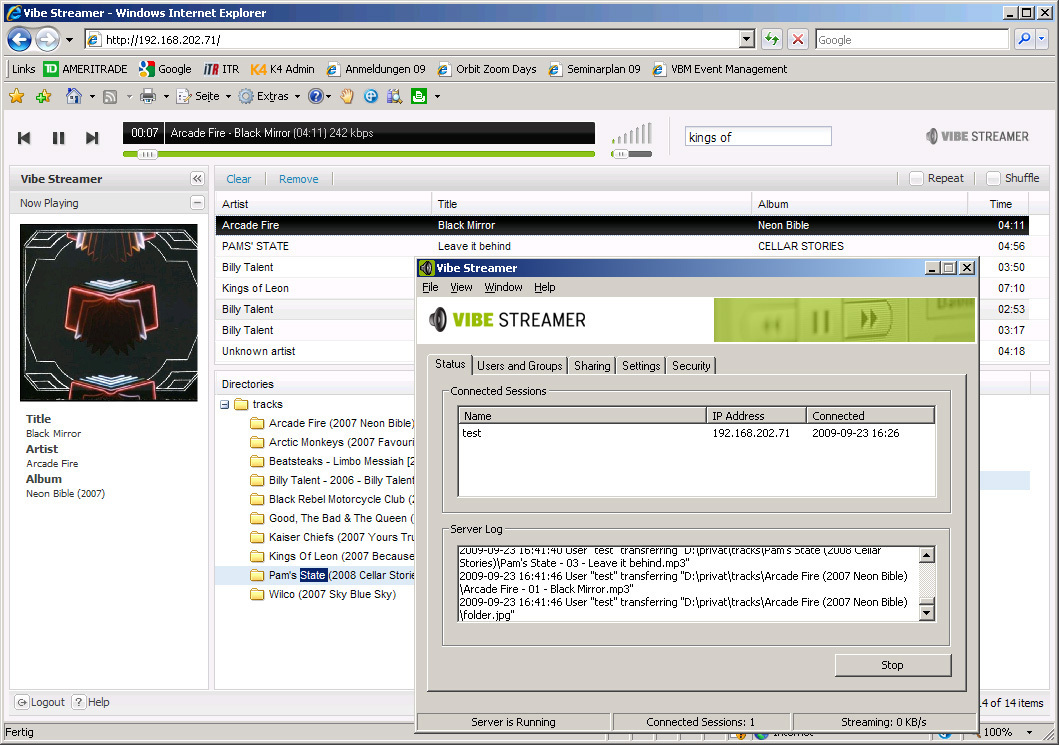
Task: Open the Favorites star icon
Action: coord(17,96)
